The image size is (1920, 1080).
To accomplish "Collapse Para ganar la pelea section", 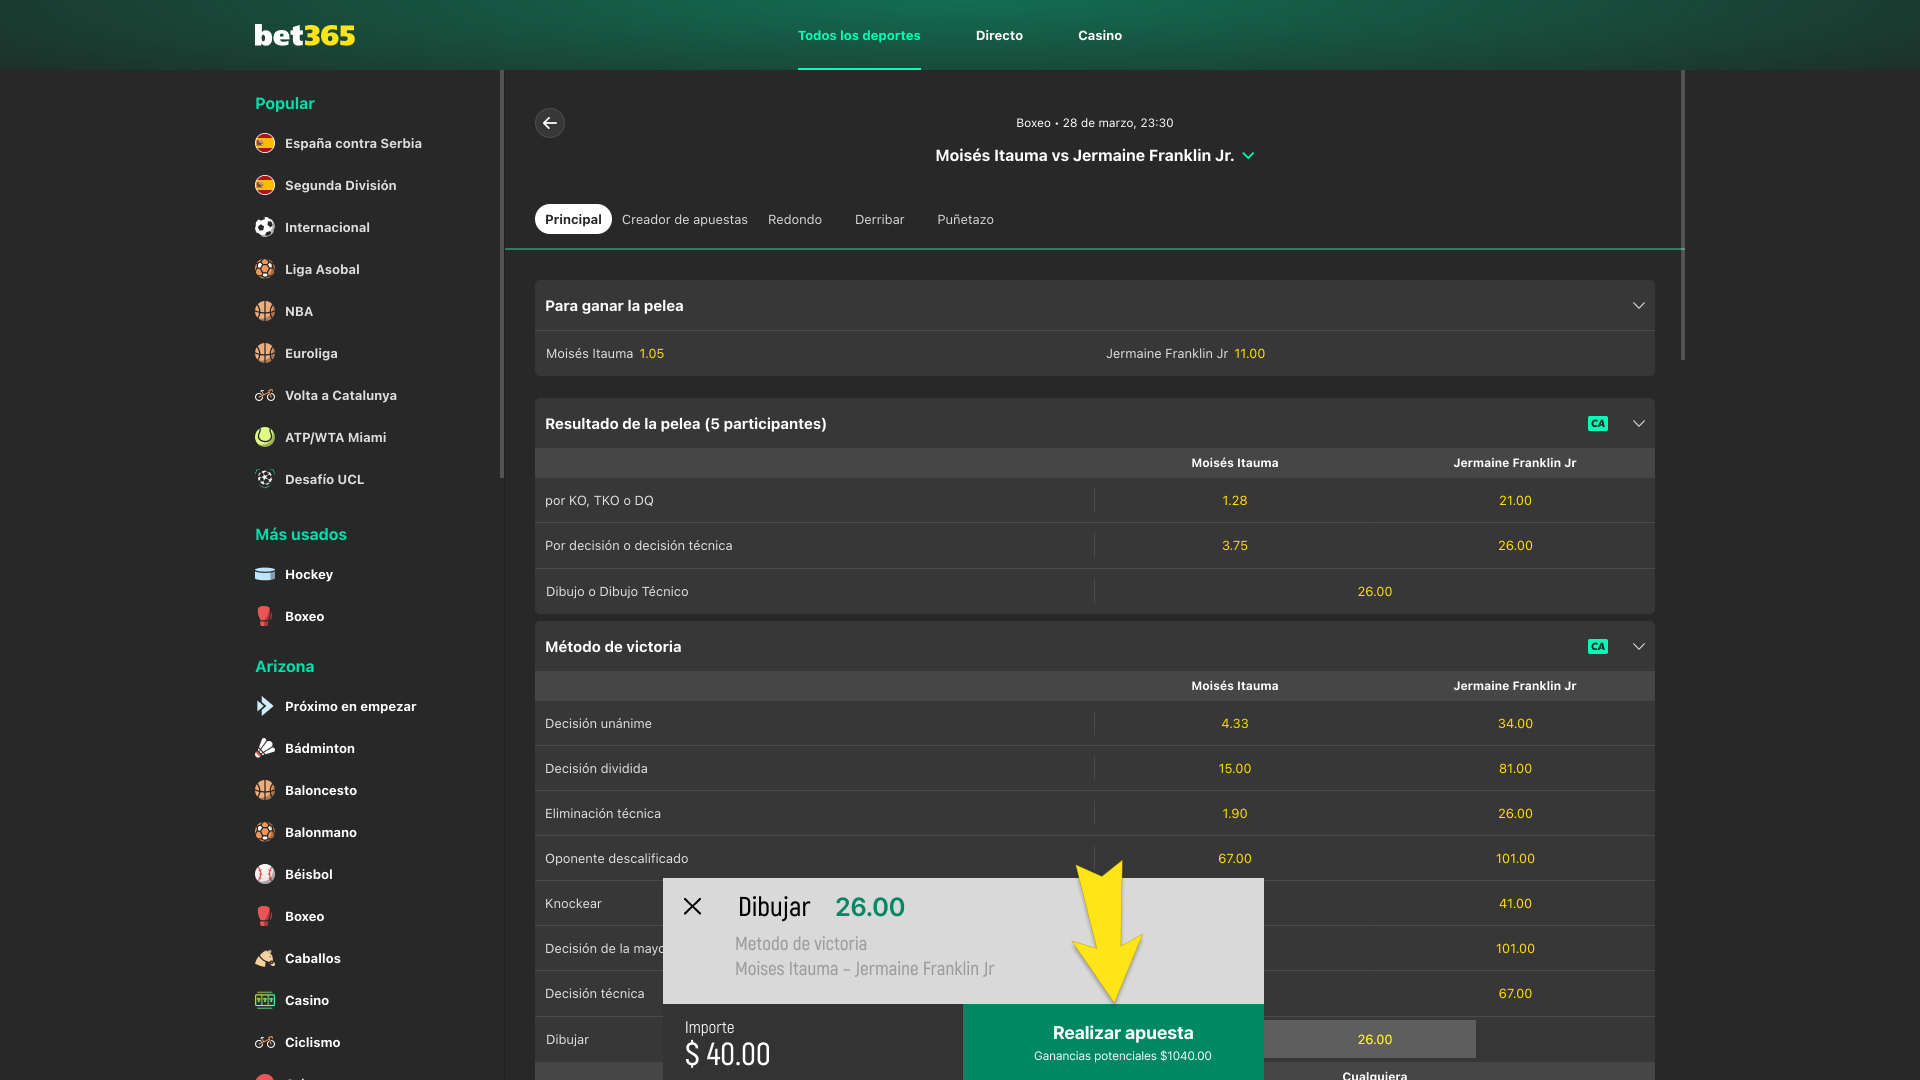I will (x=1638, y=306).
